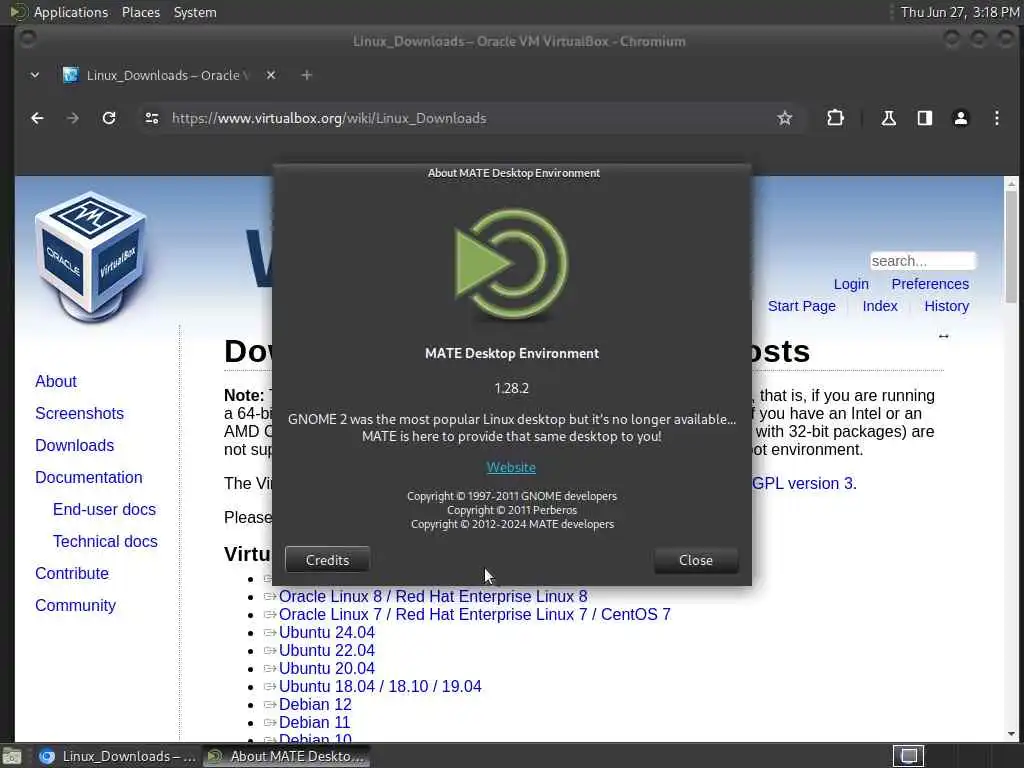
Task: Open the Places menu
Action: pos(141,12)
